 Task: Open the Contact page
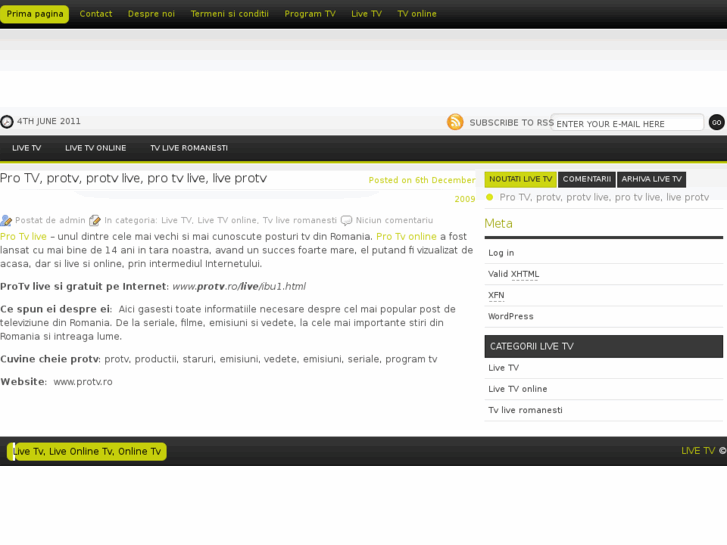(x=96, y=14)
